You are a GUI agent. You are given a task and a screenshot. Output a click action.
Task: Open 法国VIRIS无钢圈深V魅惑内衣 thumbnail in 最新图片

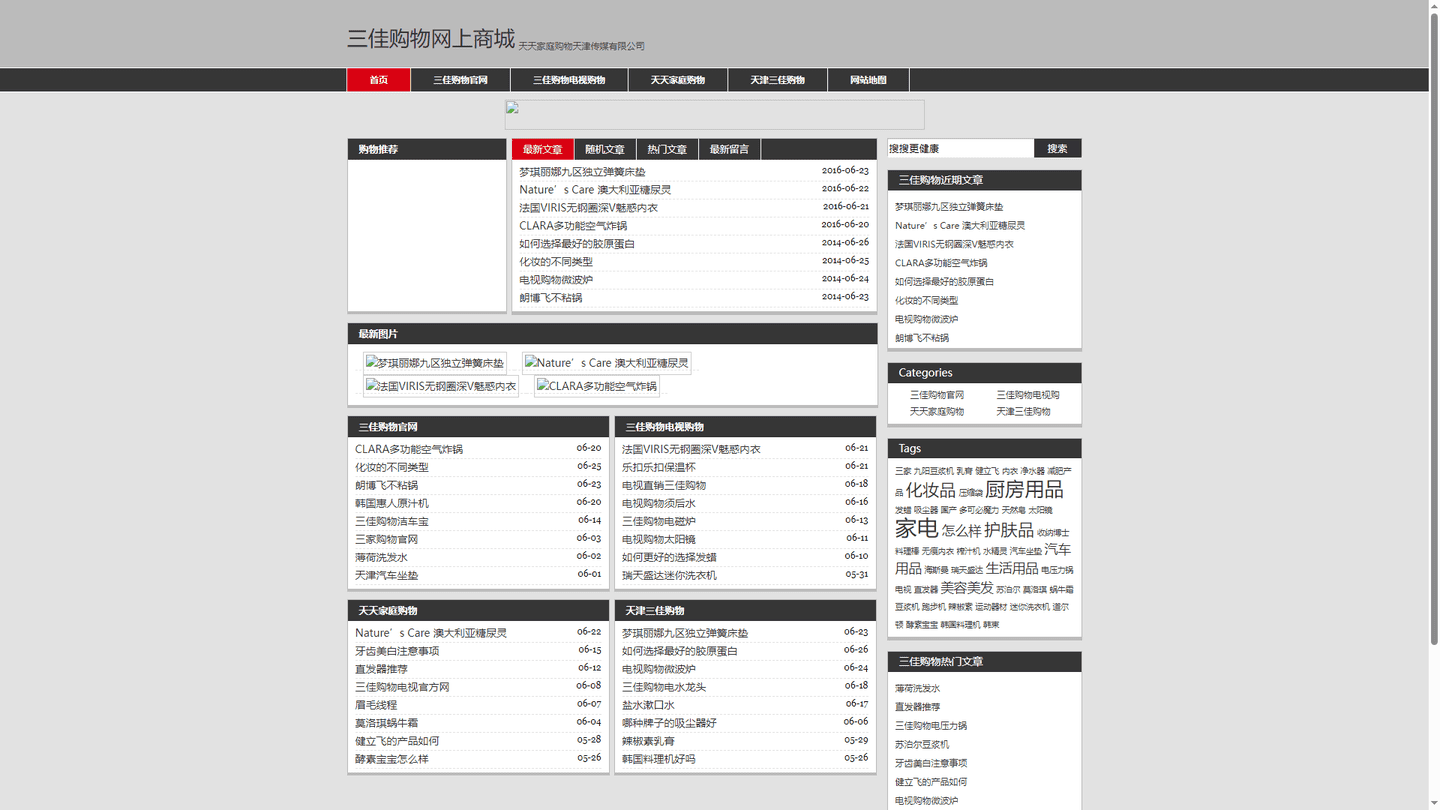[441, 386]
